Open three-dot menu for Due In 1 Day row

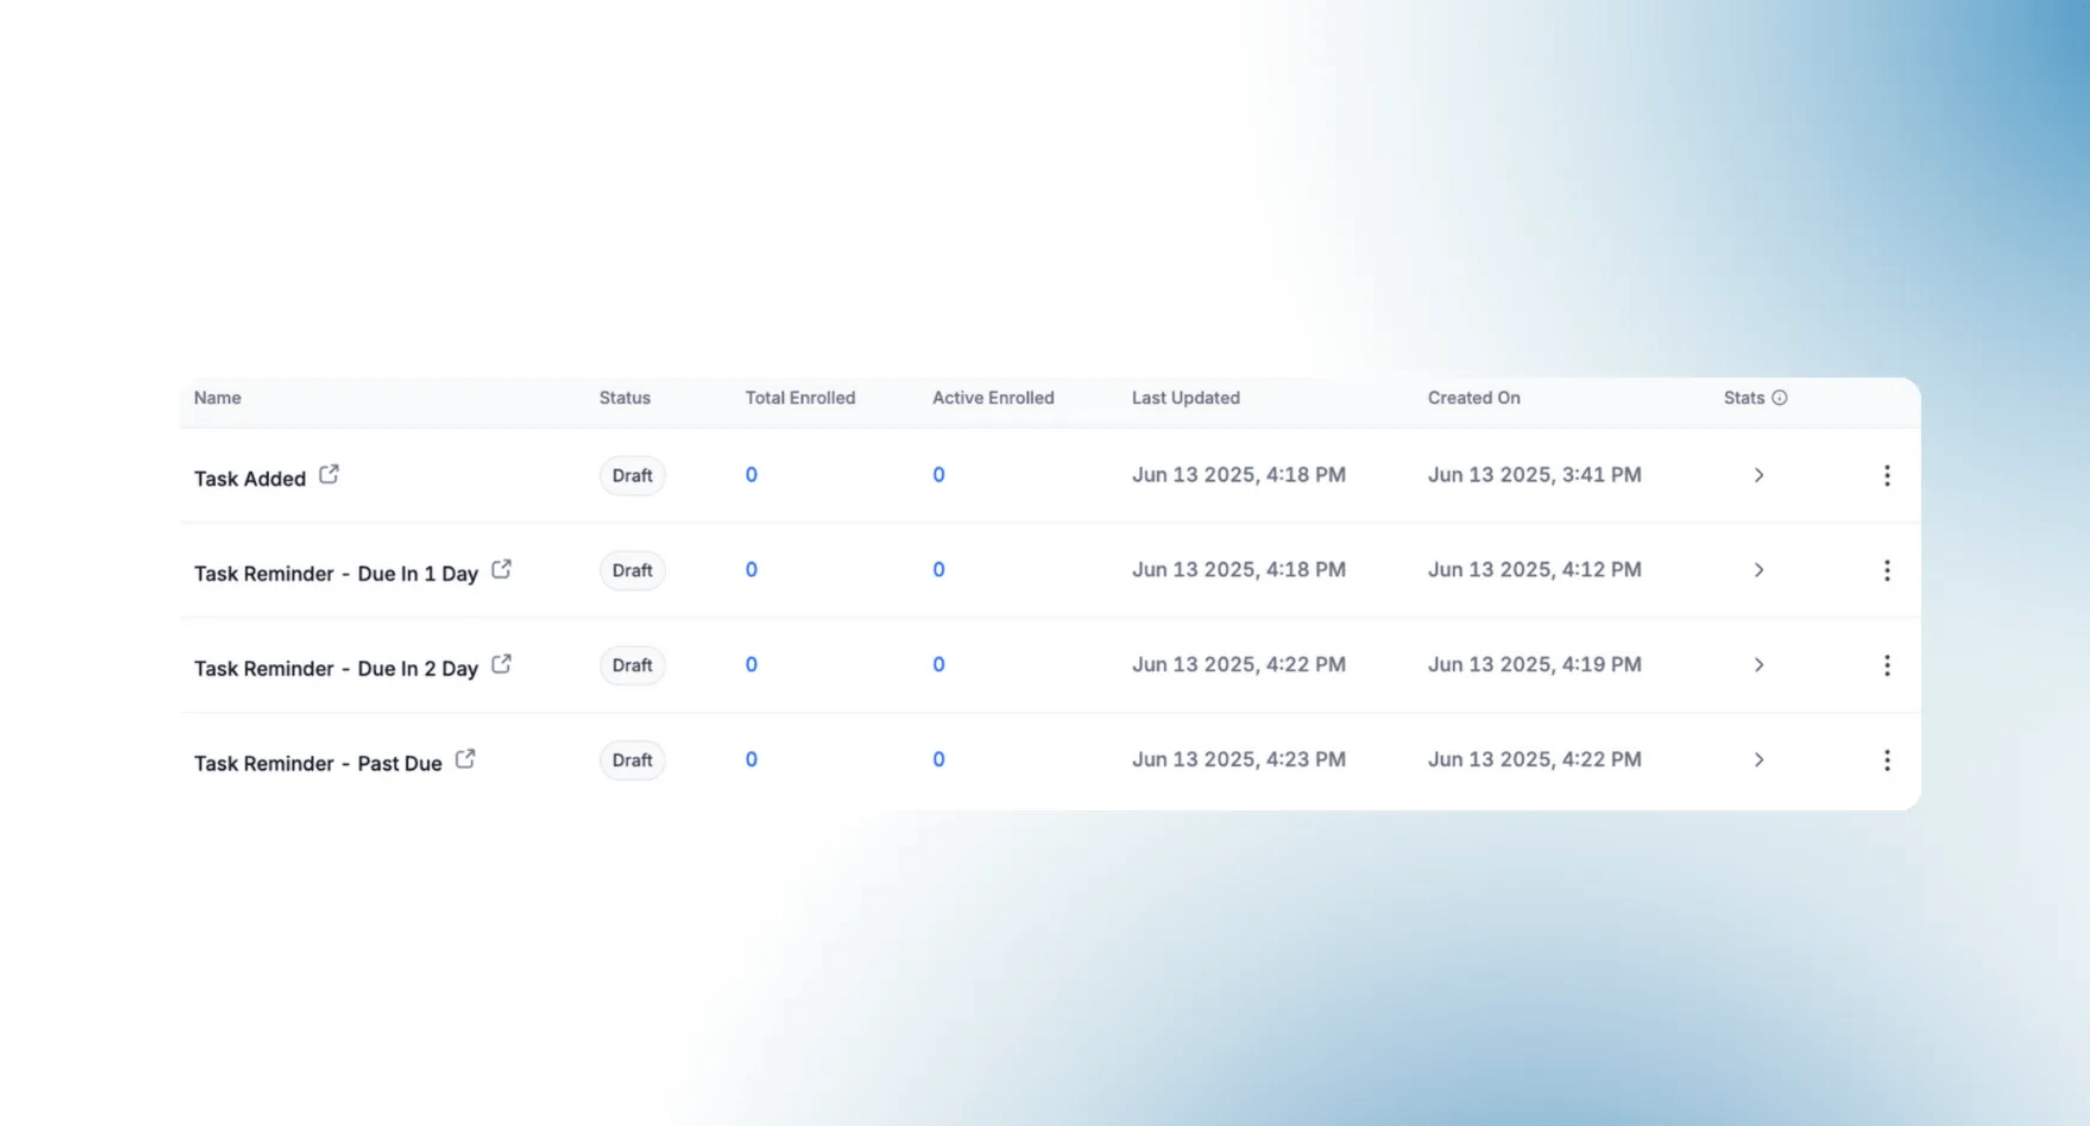(x=1887, y=571)
